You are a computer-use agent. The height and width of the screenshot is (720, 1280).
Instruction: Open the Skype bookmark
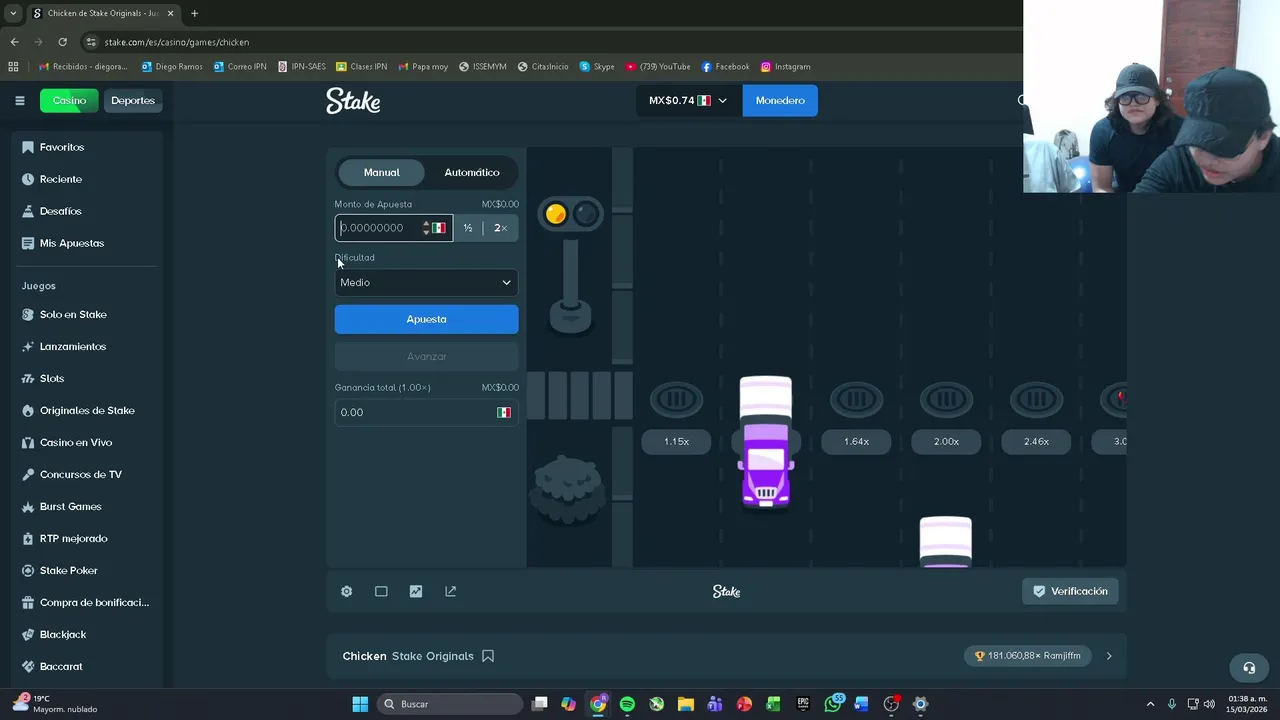tap(597, 67)
